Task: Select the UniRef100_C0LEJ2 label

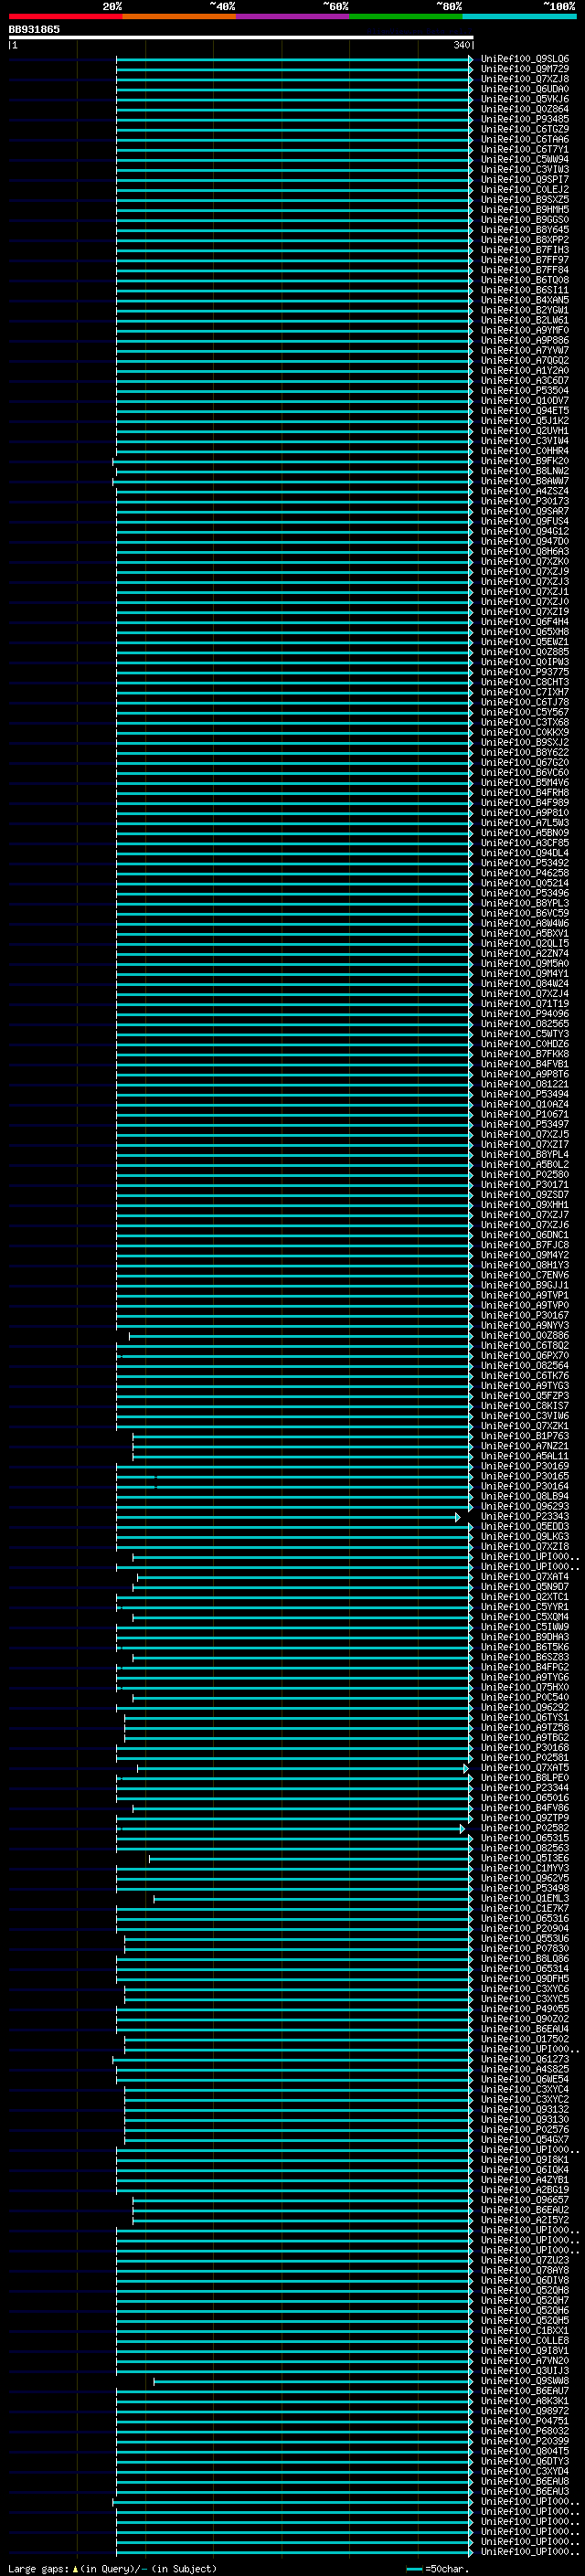Action: coord(525,190)
